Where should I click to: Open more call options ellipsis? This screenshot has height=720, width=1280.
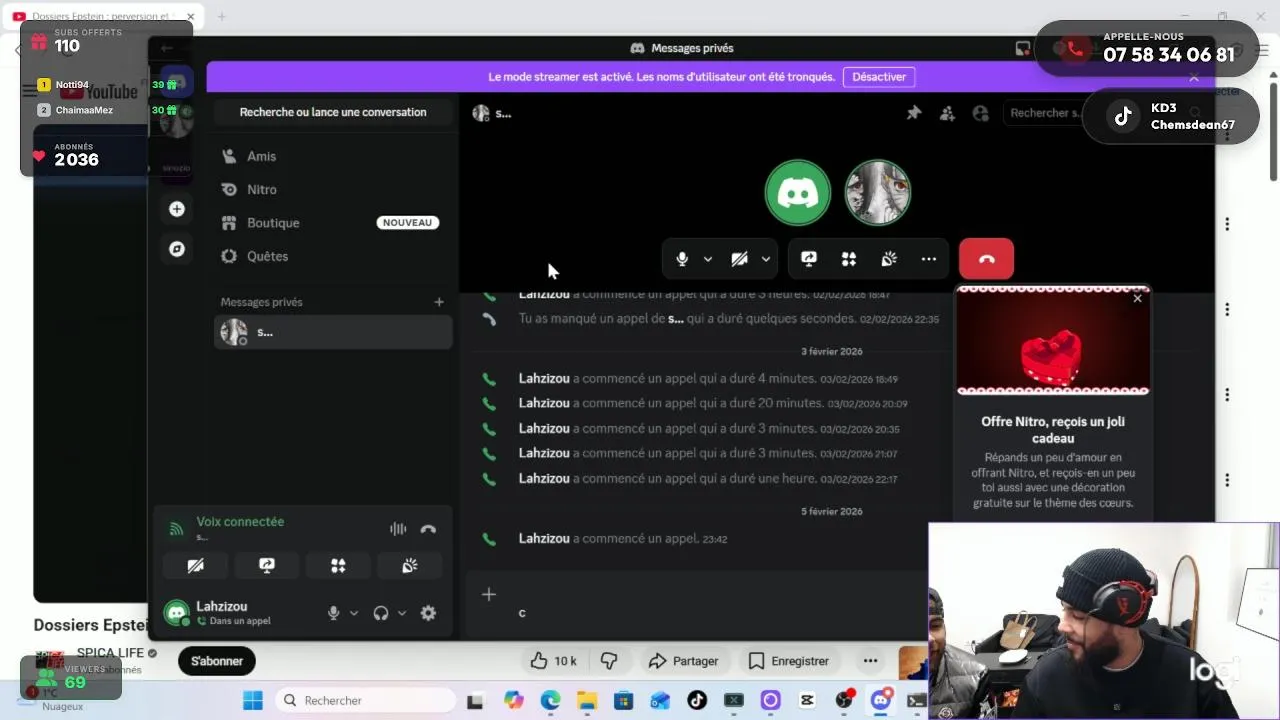pos(929,259)
